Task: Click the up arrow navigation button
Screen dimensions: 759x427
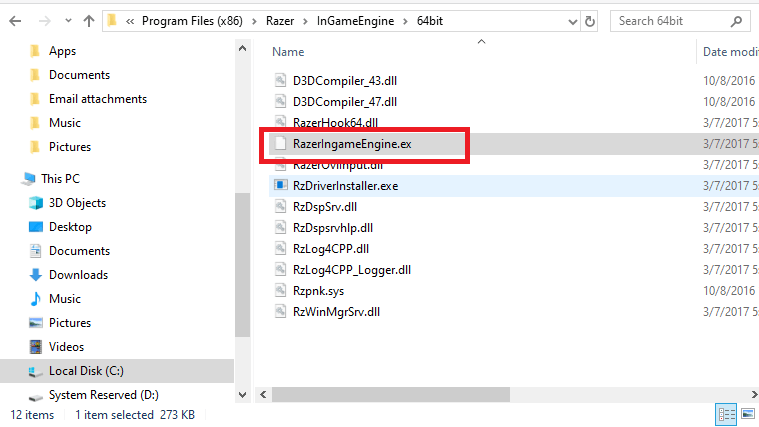Action: pyautogui.click(x=89, y=20)
